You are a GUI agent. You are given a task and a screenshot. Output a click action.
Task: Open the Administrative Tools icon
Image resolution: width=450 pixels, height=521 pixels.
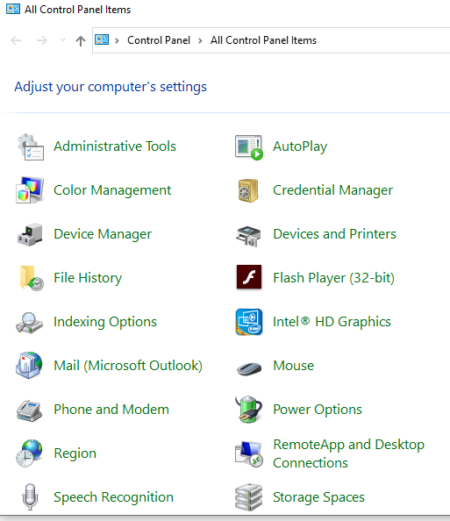click(30, 147)
